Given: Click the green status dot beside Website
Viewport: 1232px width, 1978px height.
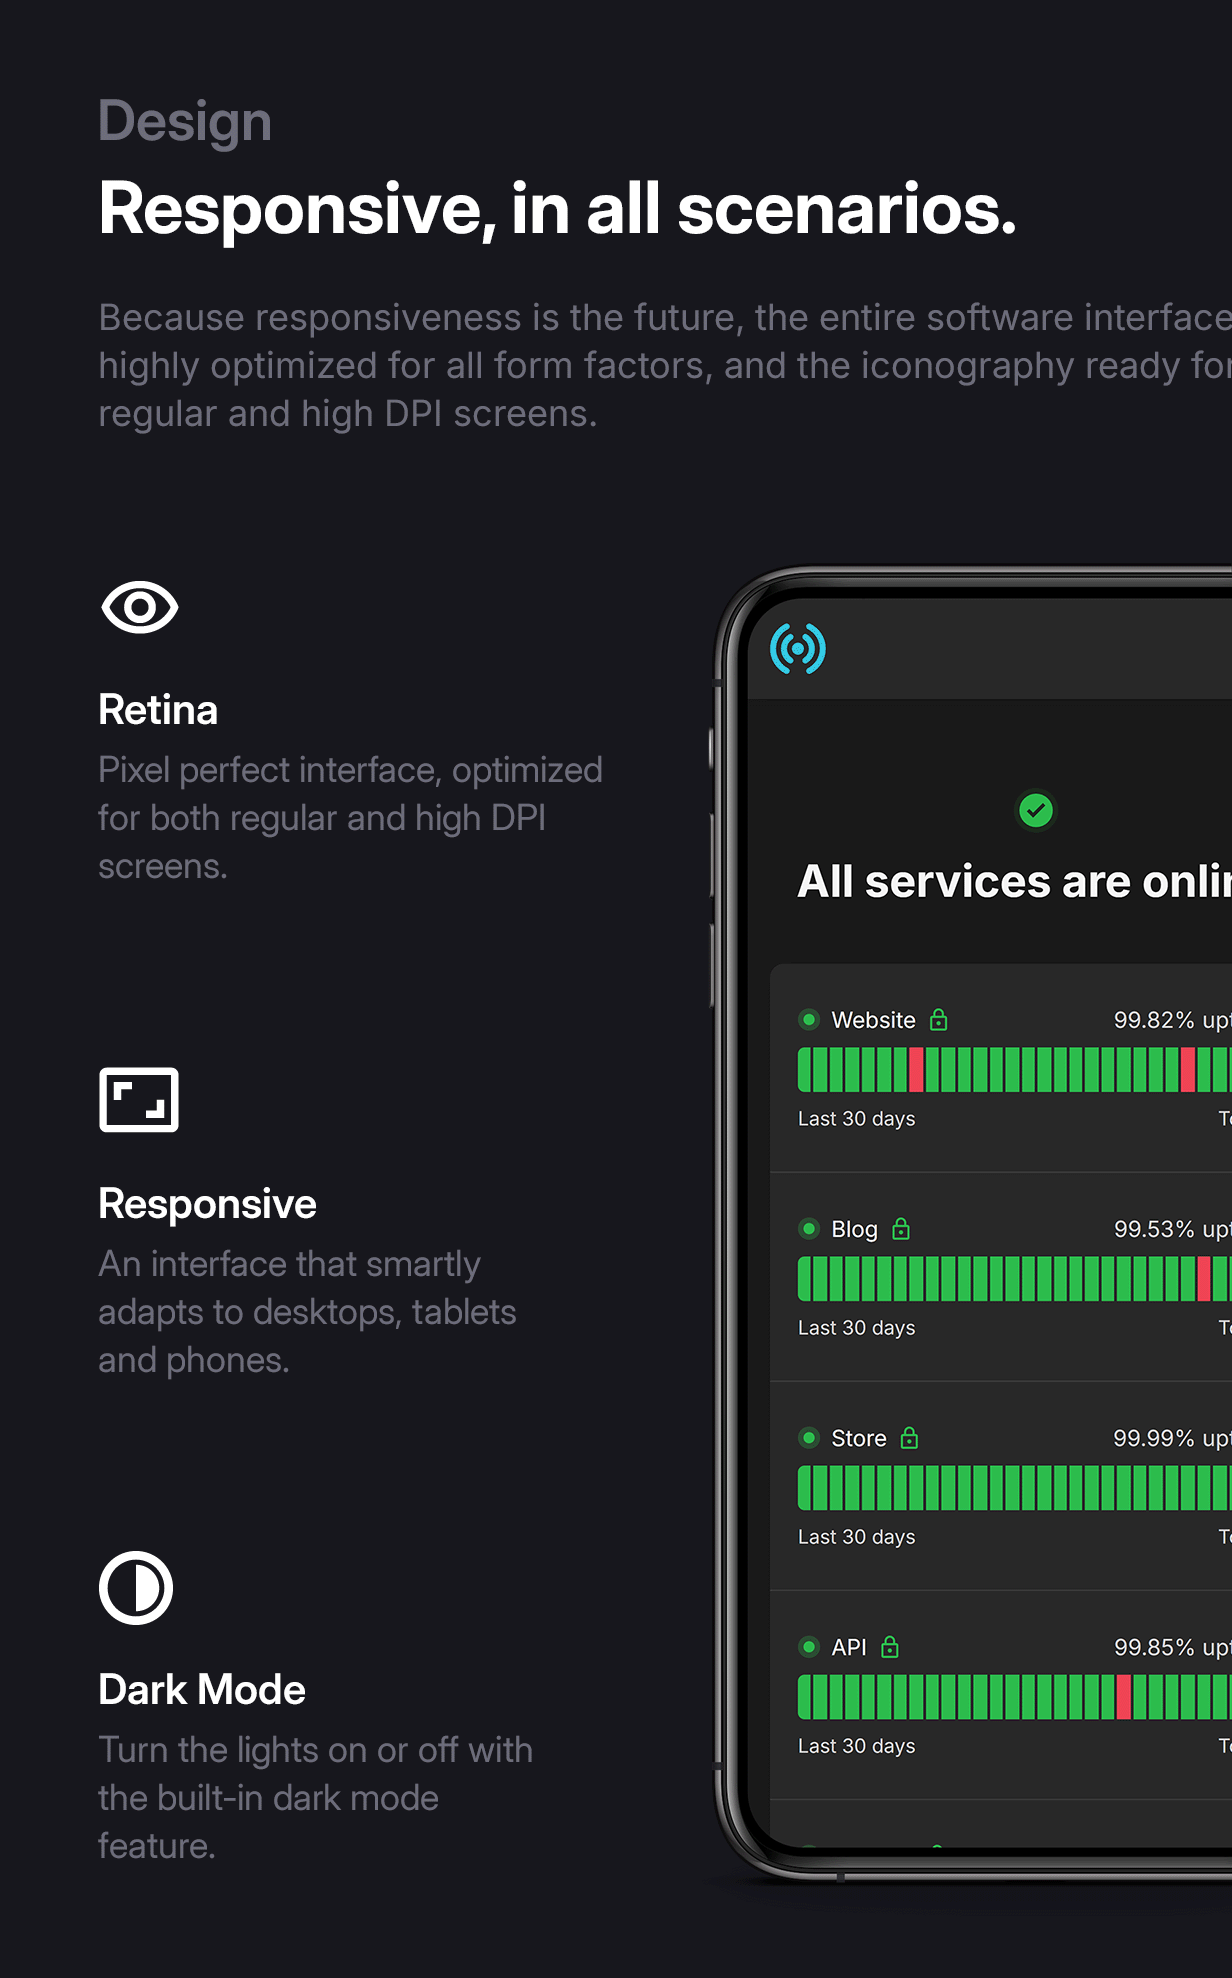Looking at the screenshot, I should click(809, 1019).
